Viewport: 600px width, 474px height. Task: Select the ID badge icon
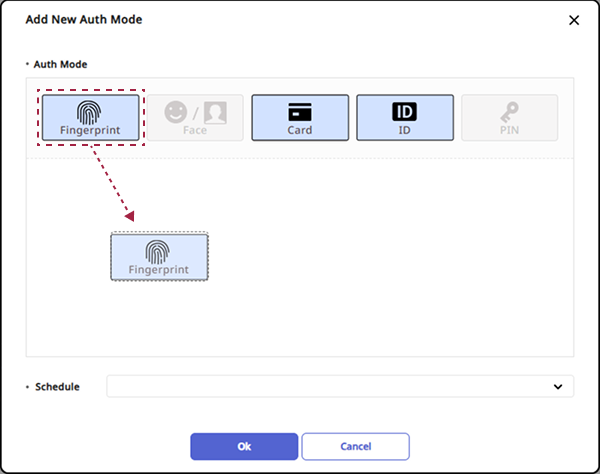[404, 111]
